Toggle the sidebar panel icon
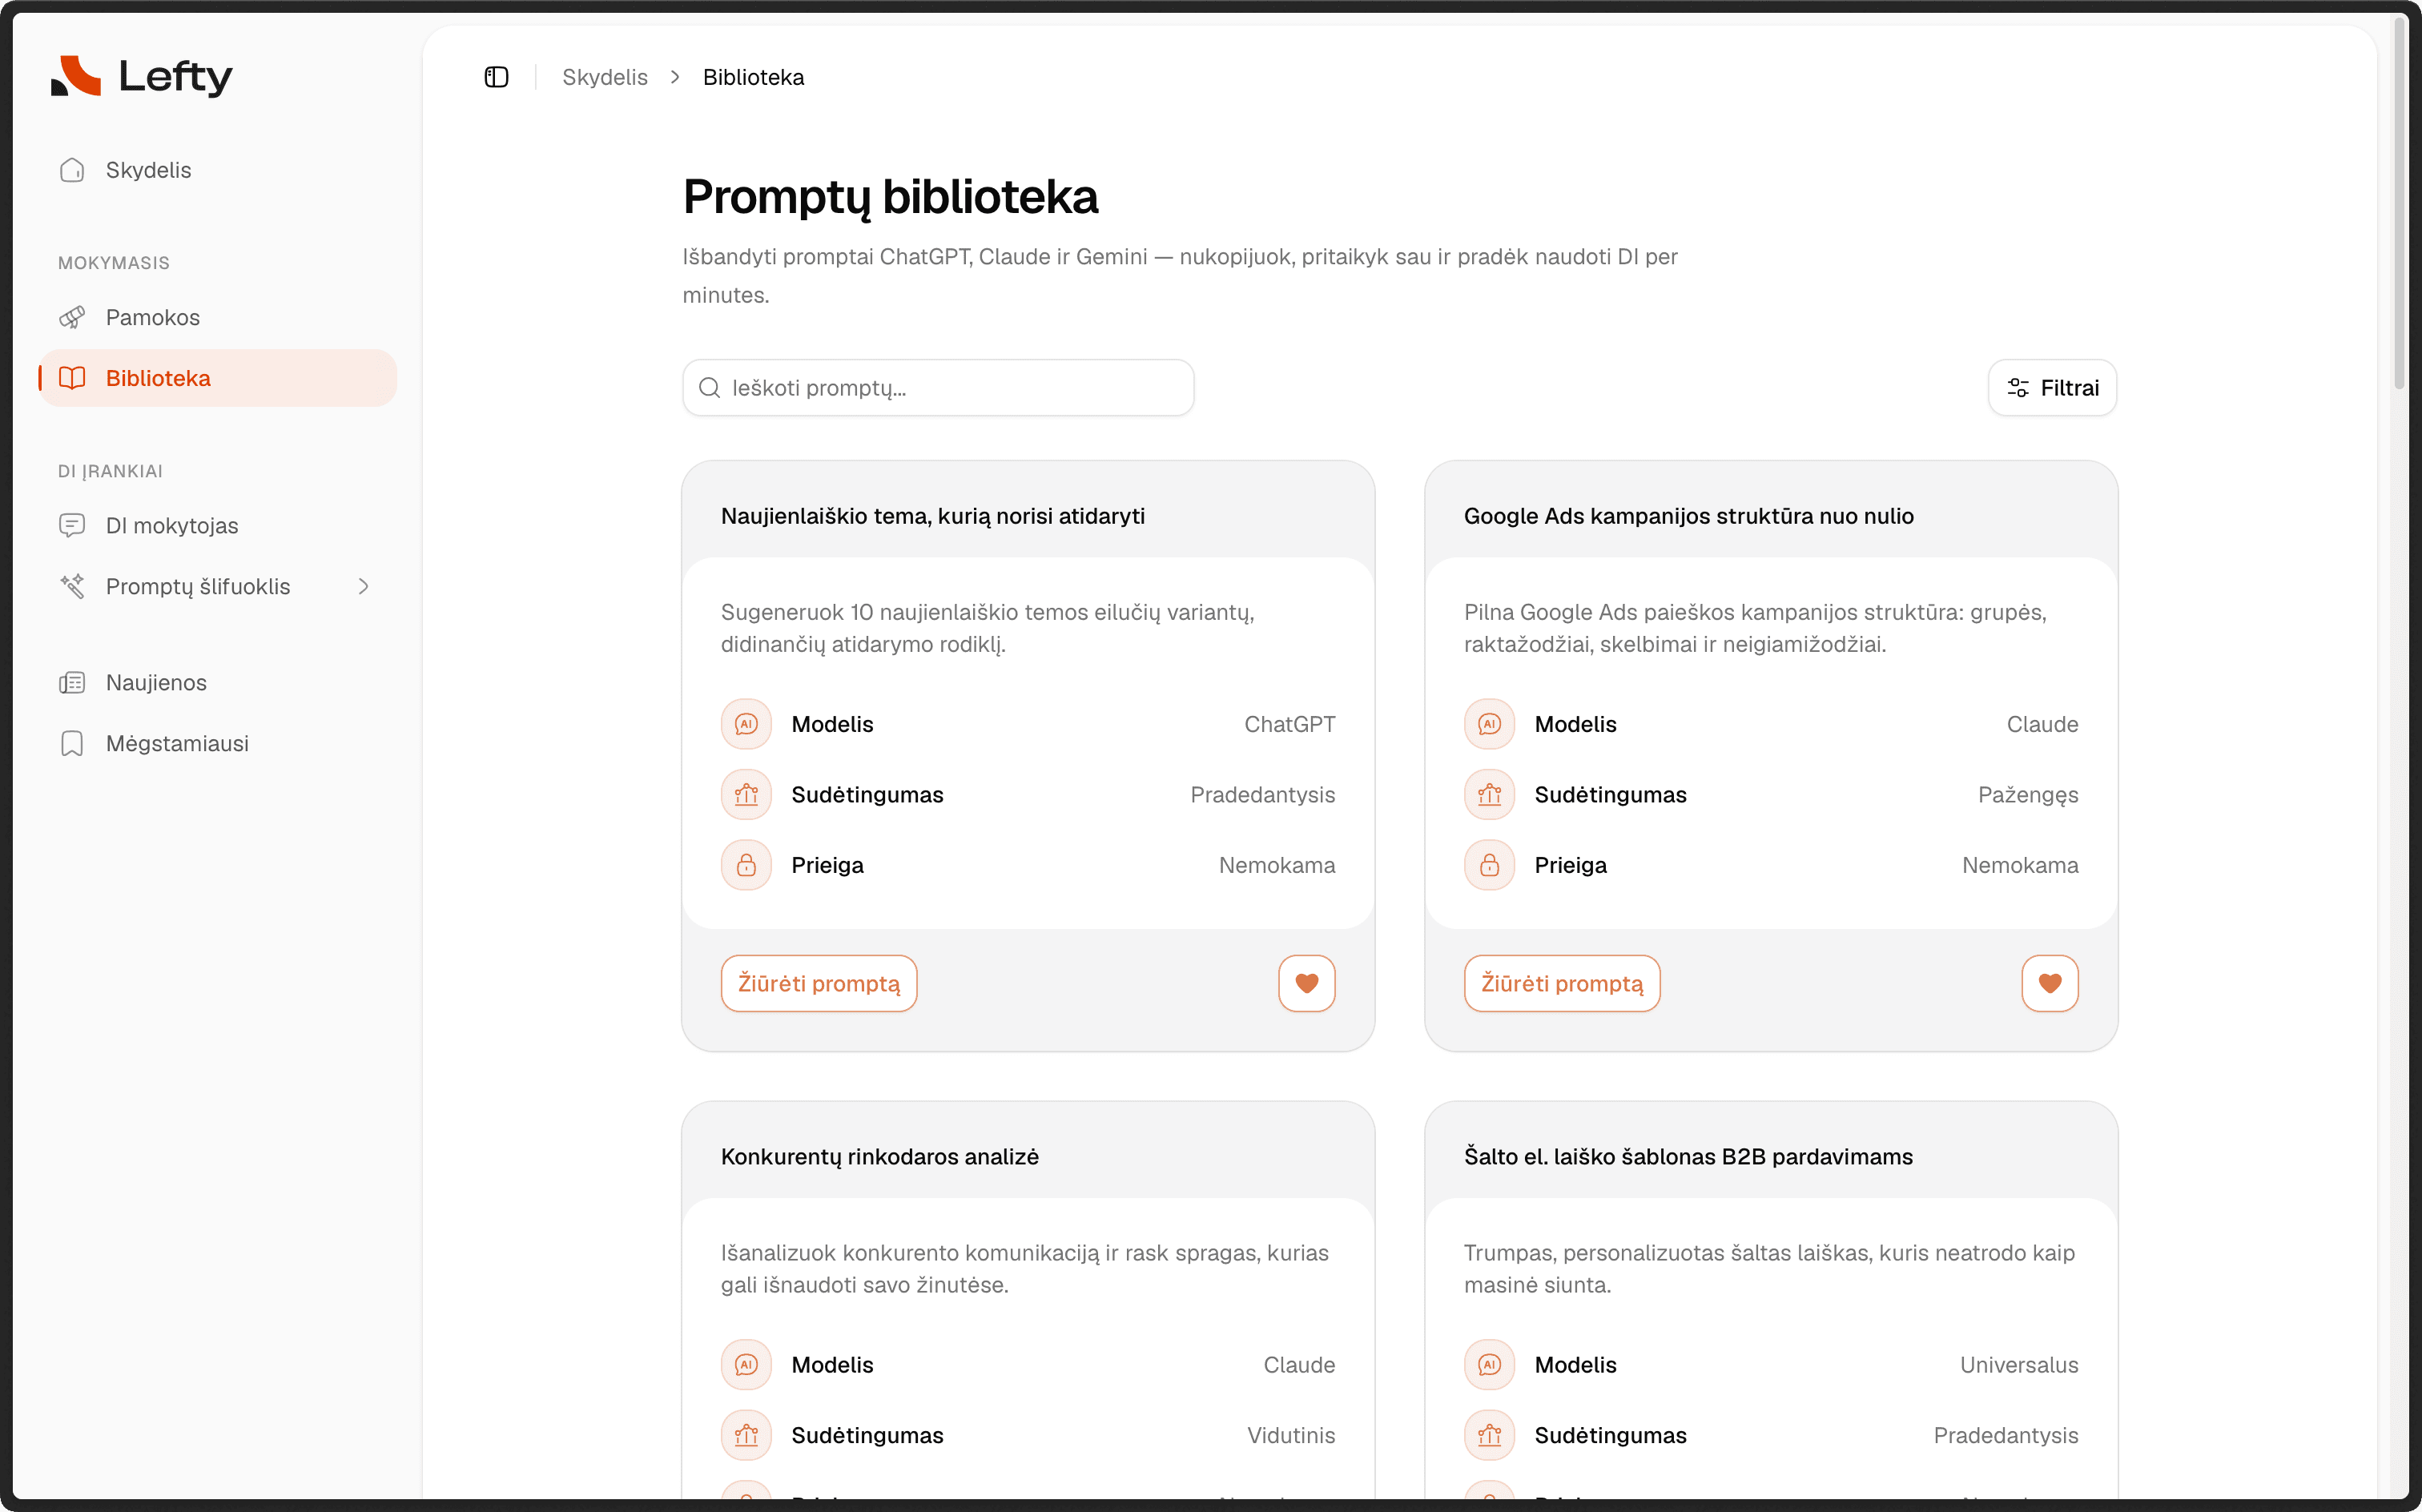Screen dimensions: 2422x1512 [x=496, y=77]
